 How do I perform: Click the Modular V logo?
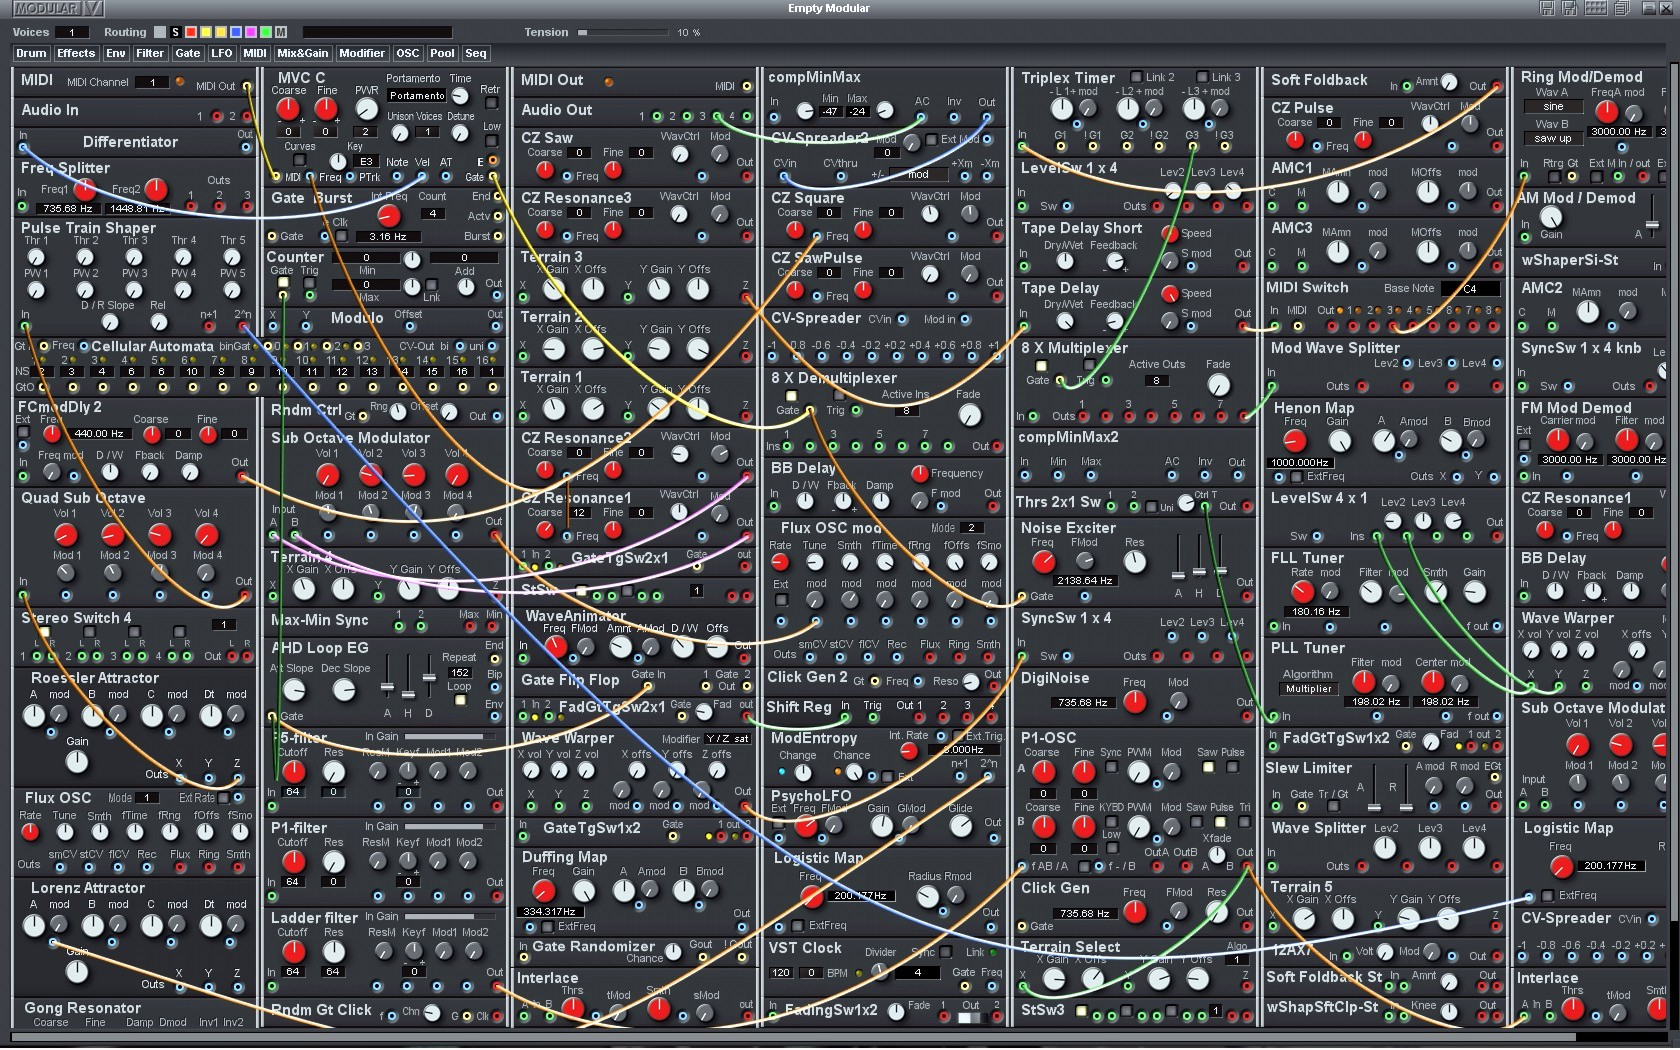click(58, 9)
